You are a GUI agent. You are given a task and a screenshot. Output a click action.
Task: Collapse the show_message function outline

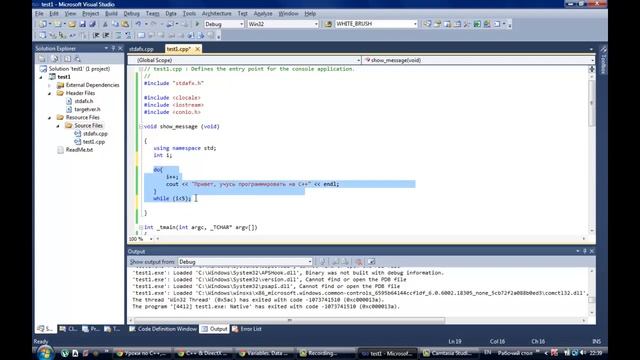[x=141, y=127]
